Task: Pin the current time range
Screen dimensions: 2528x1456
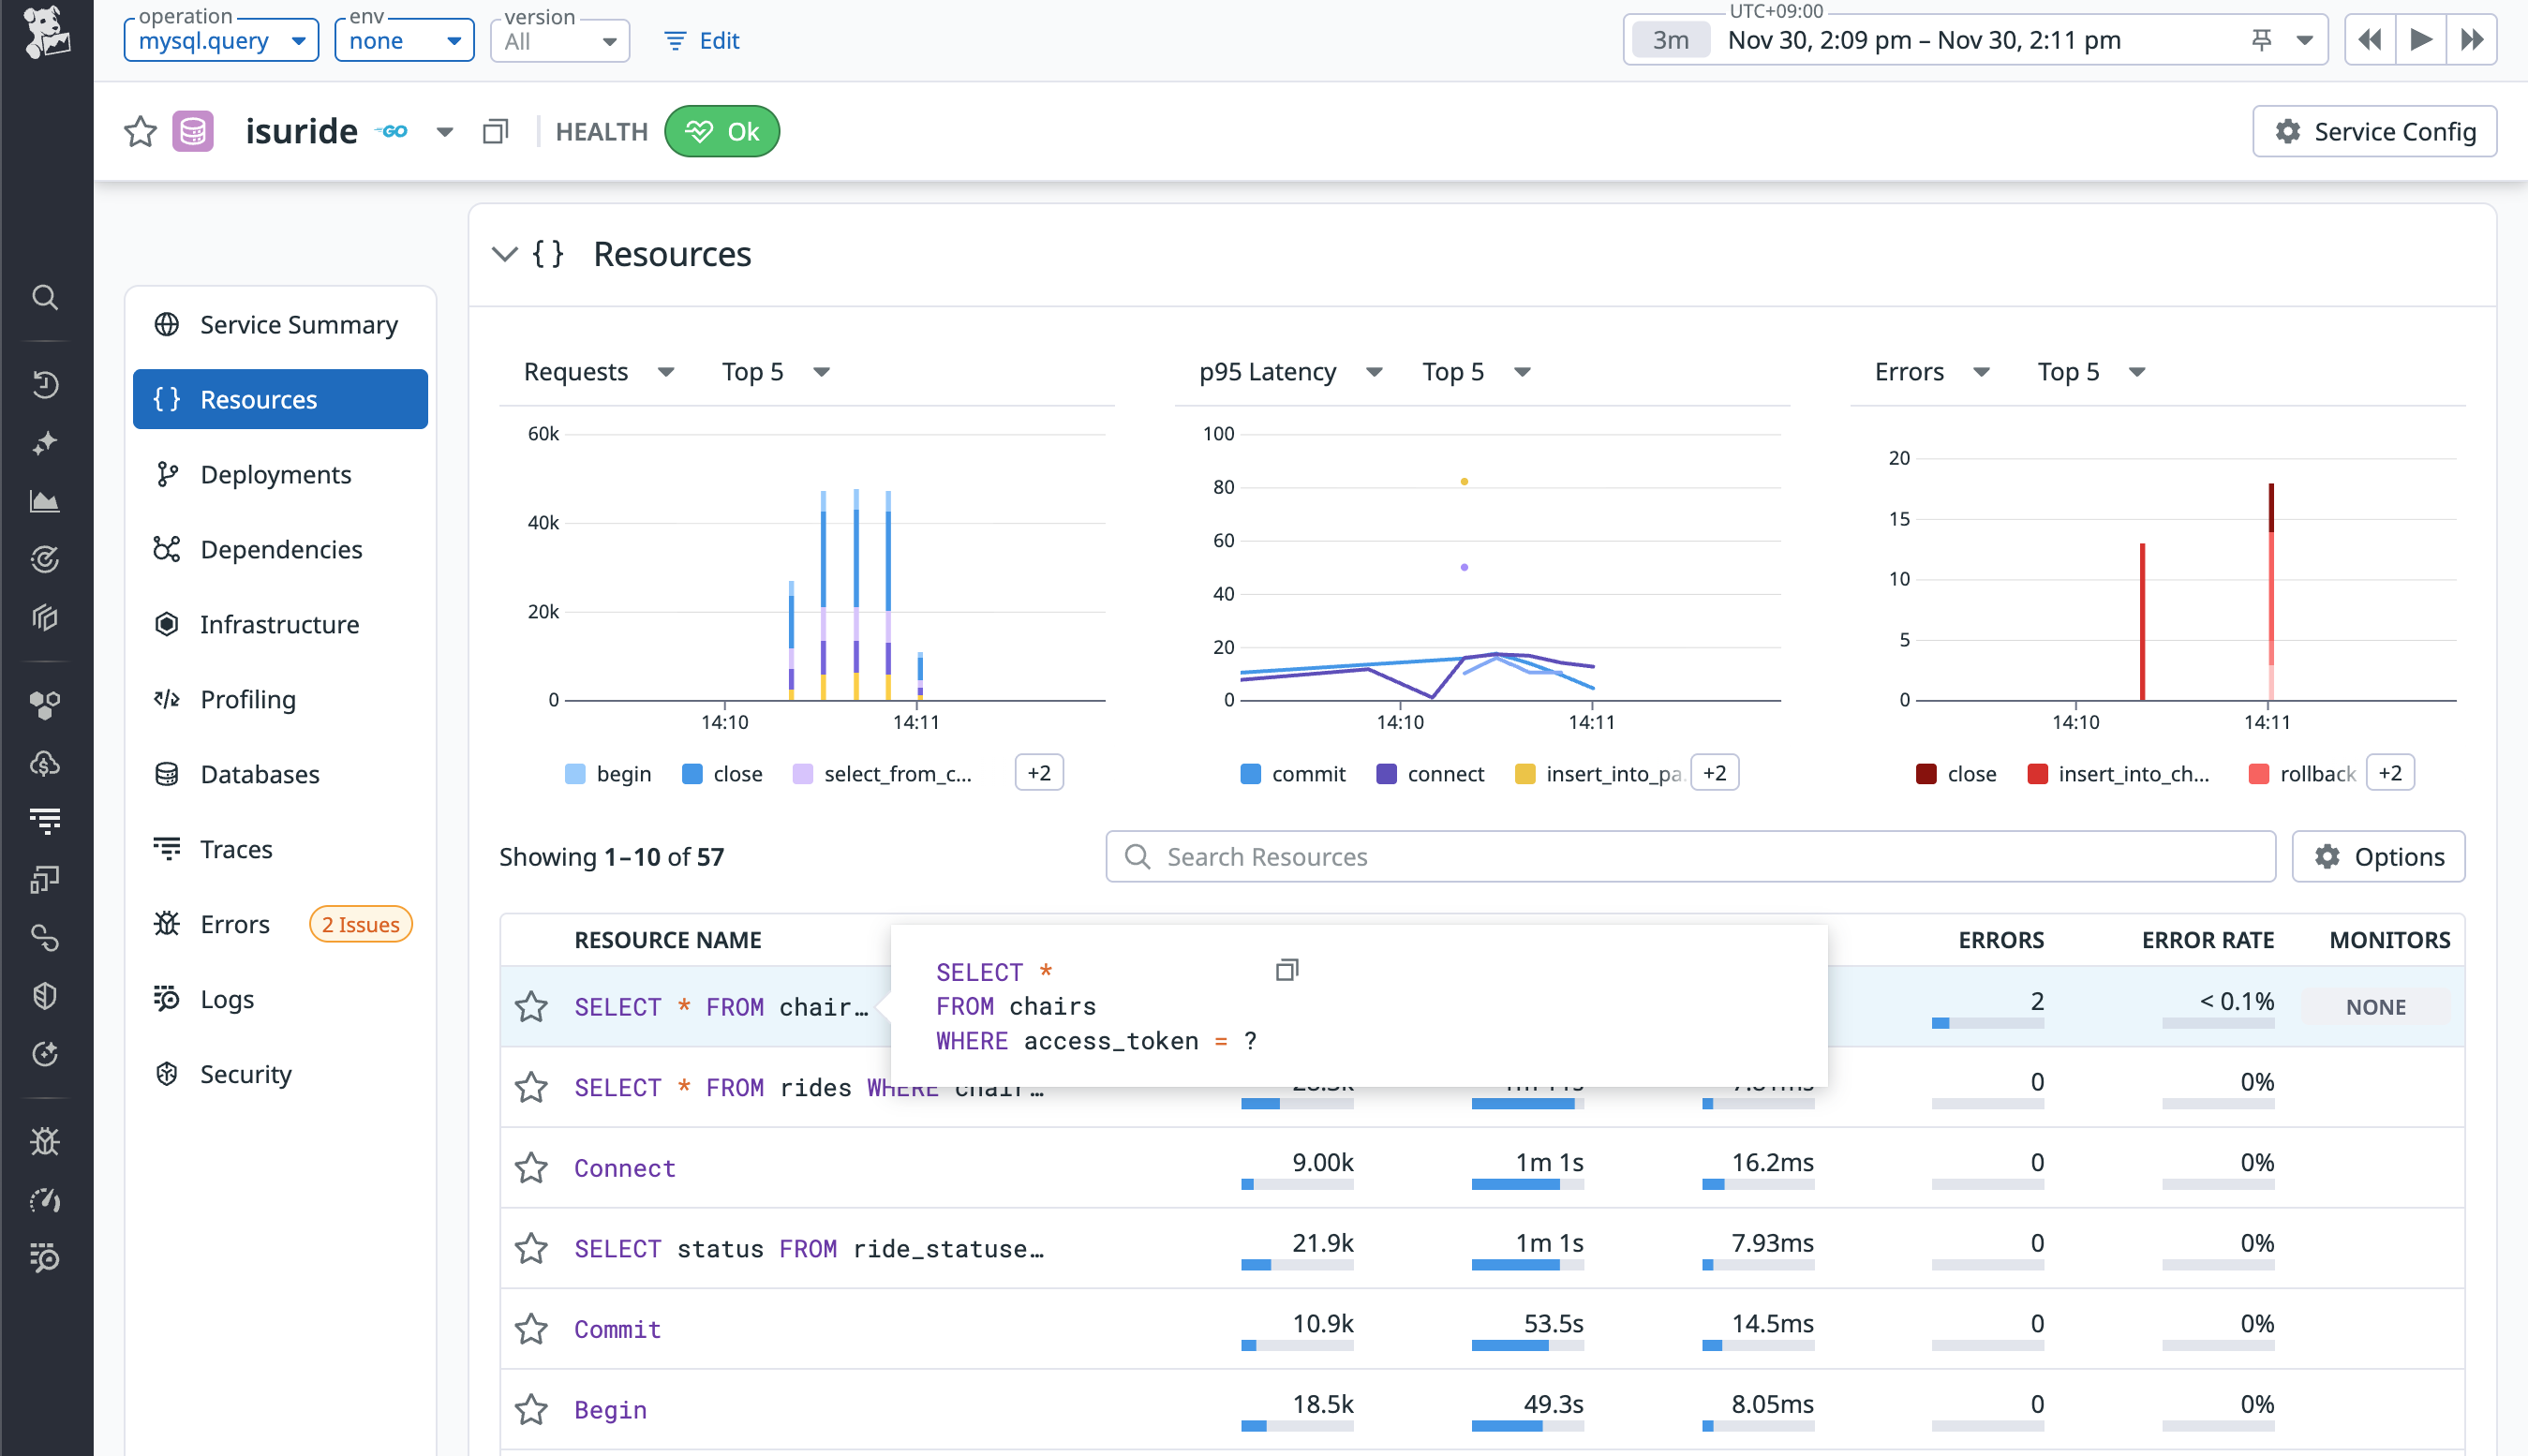Action: [2260, 40]
